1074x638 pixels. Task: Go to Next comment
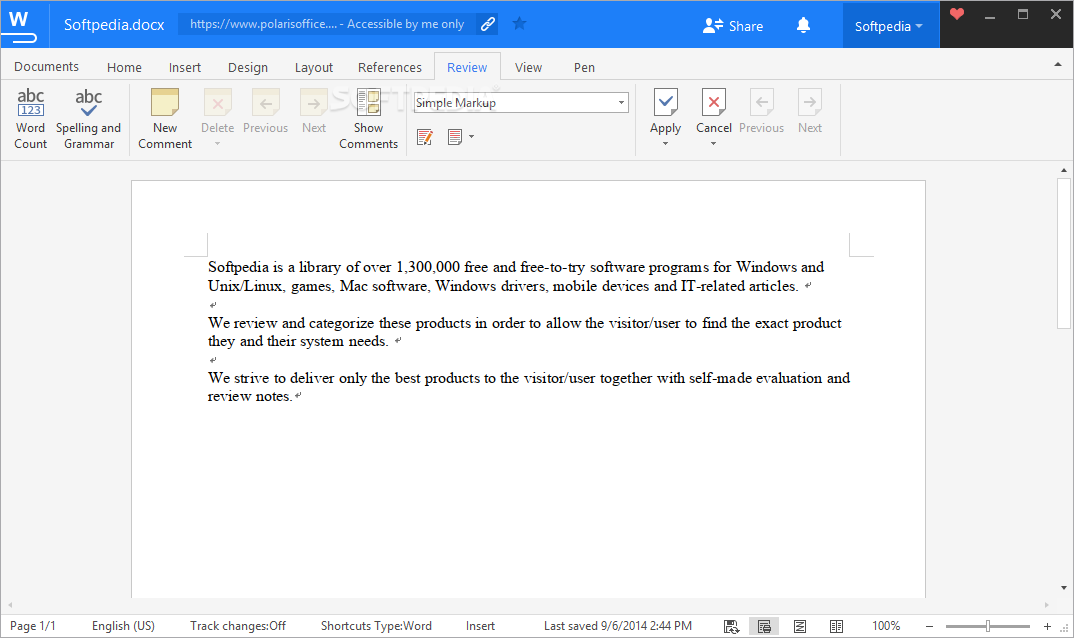pyautogui.click(x=314, y=112)
